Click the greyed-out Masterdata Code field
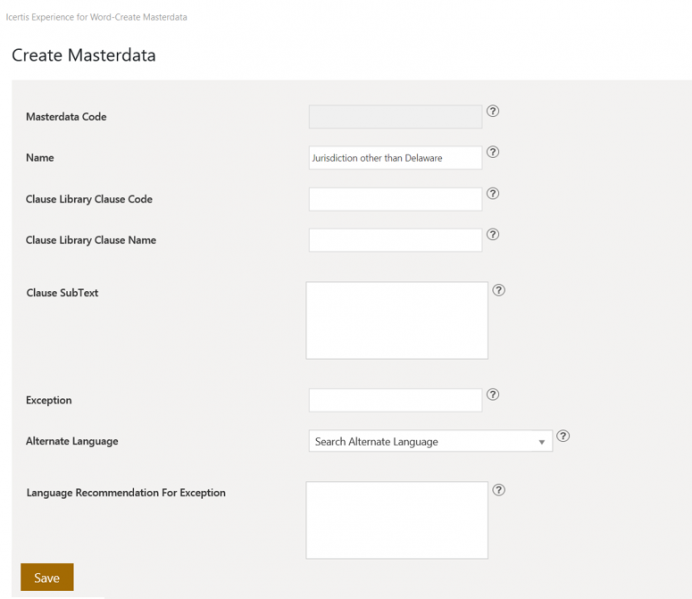692x599 pixels. tap(395, 117)
